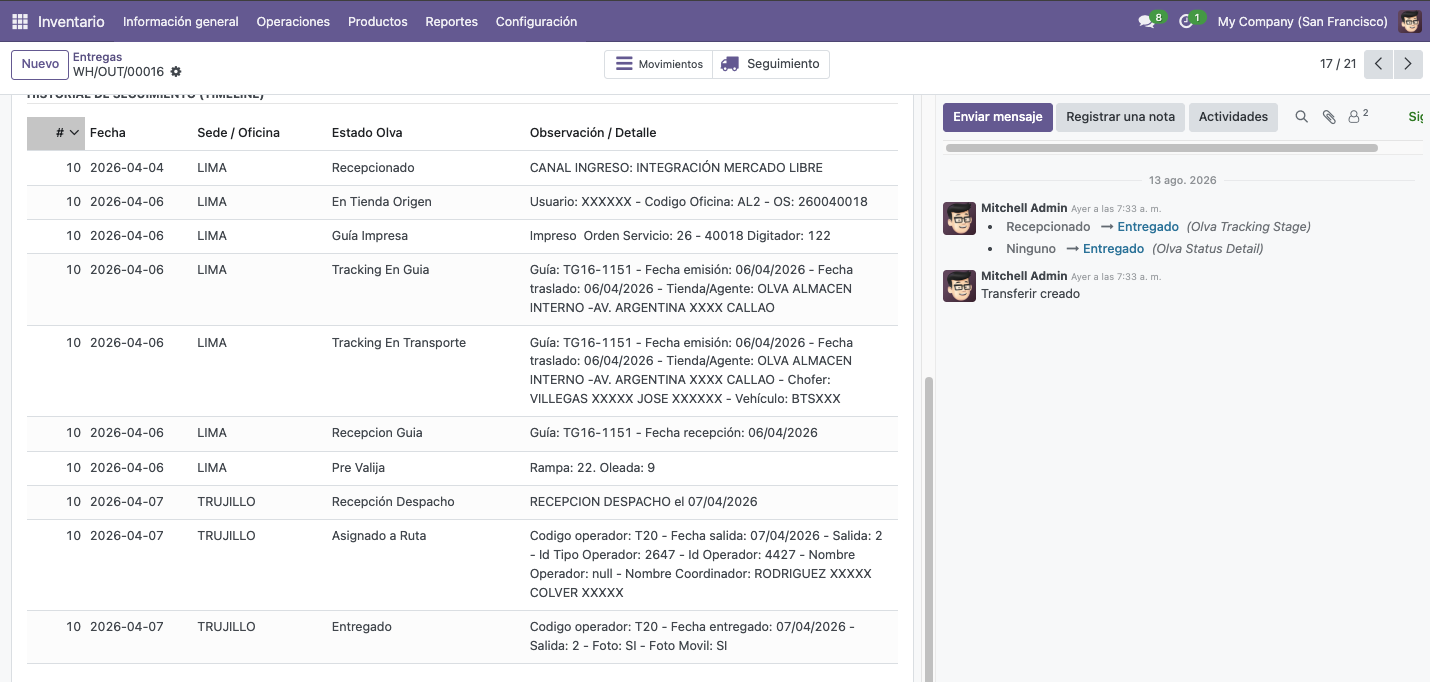
Task: Search chatter messages magnifier icon
Action: (1301, 117)
